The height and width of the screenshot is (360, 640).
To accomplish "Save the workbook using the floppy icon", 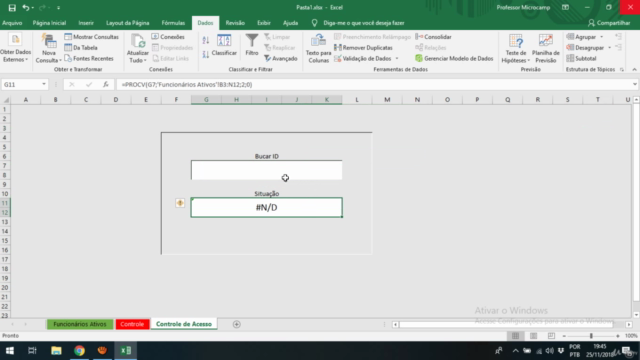I will 12,7.
